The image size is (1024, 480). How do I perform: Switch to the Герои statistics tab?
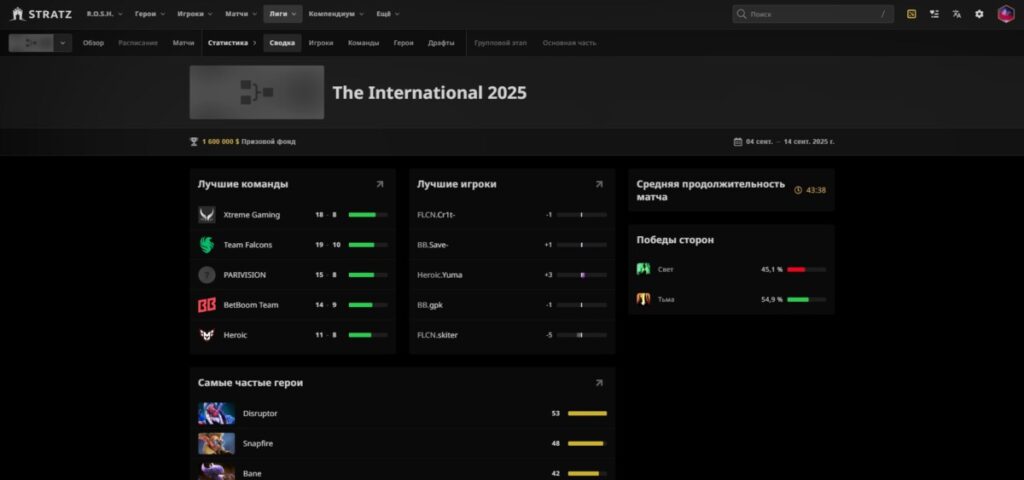[404, 43]
